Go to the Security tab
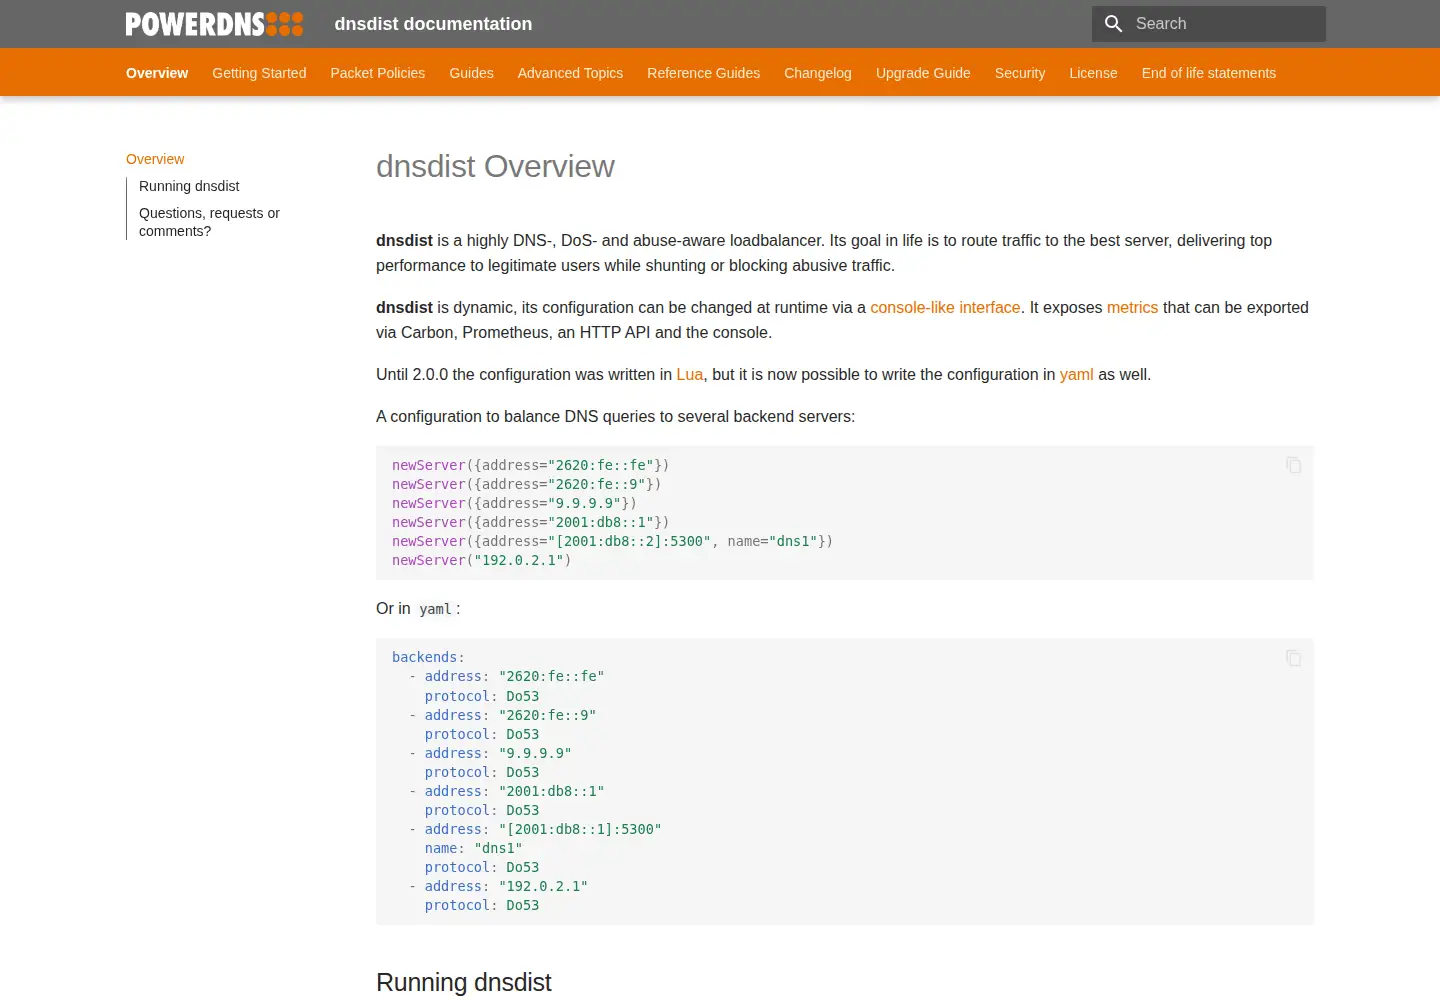Image resolution: width=1440 pixels, height=1000 pixels. click(x=1020, y=73)
